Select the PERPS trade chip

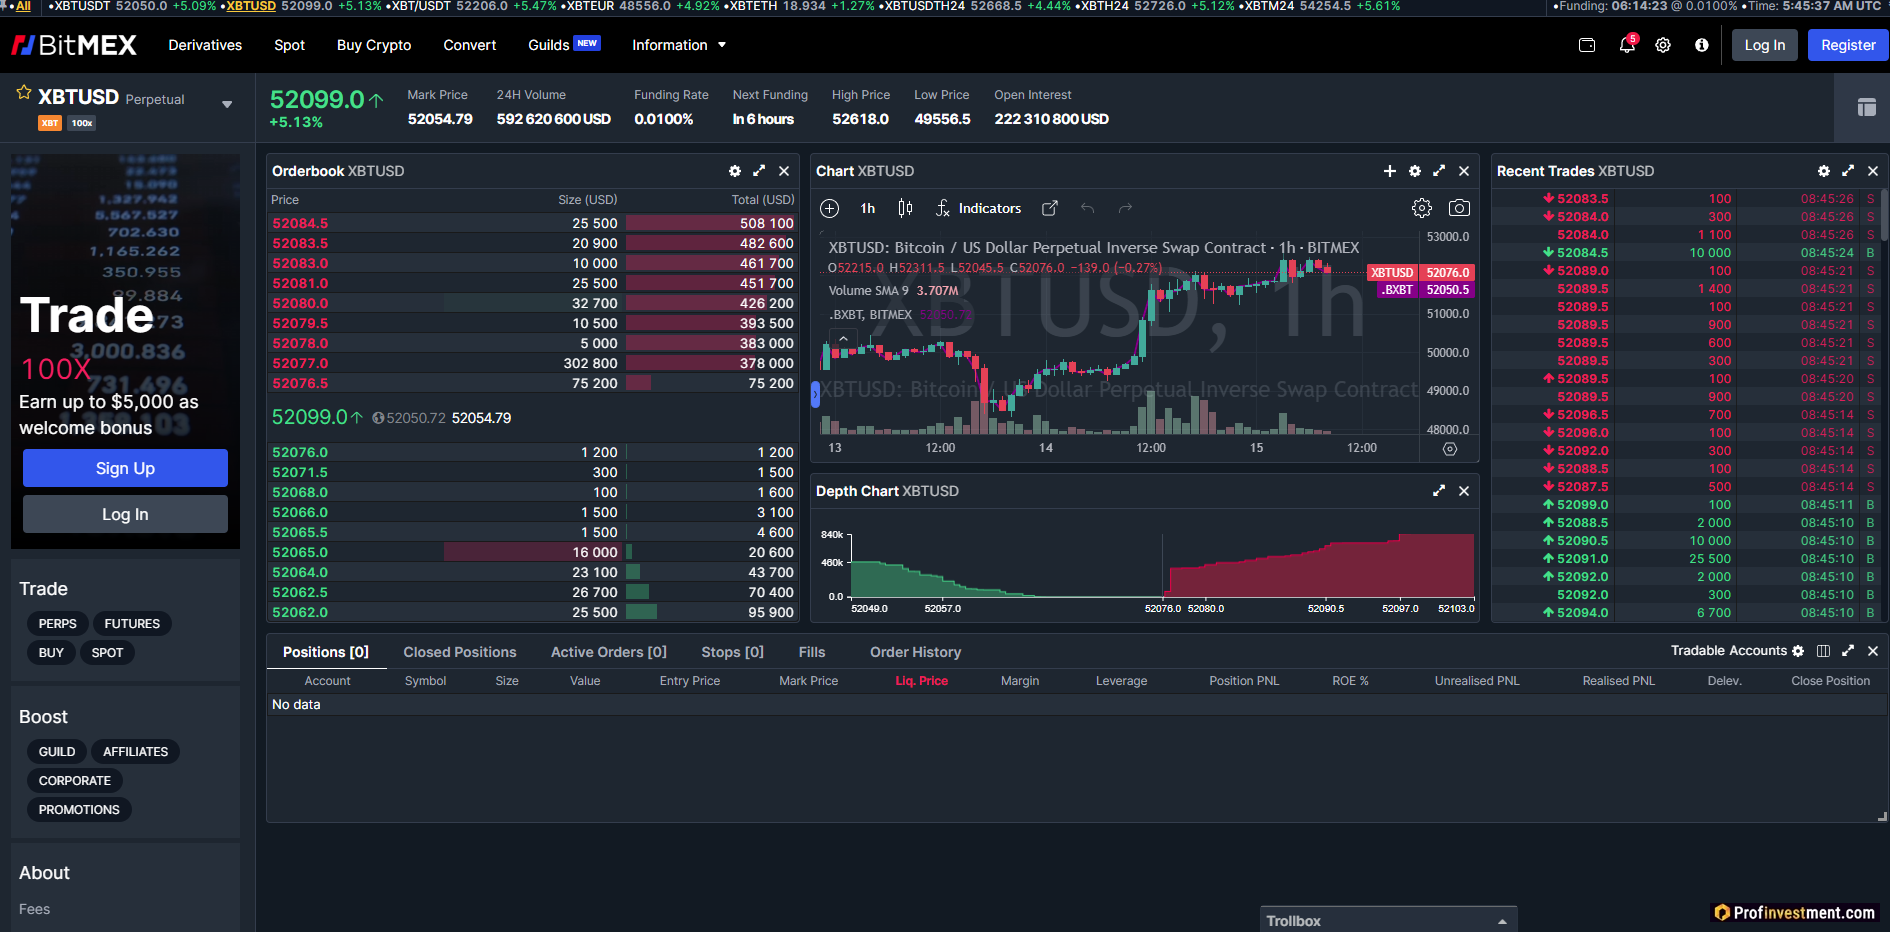coord(57,624)
